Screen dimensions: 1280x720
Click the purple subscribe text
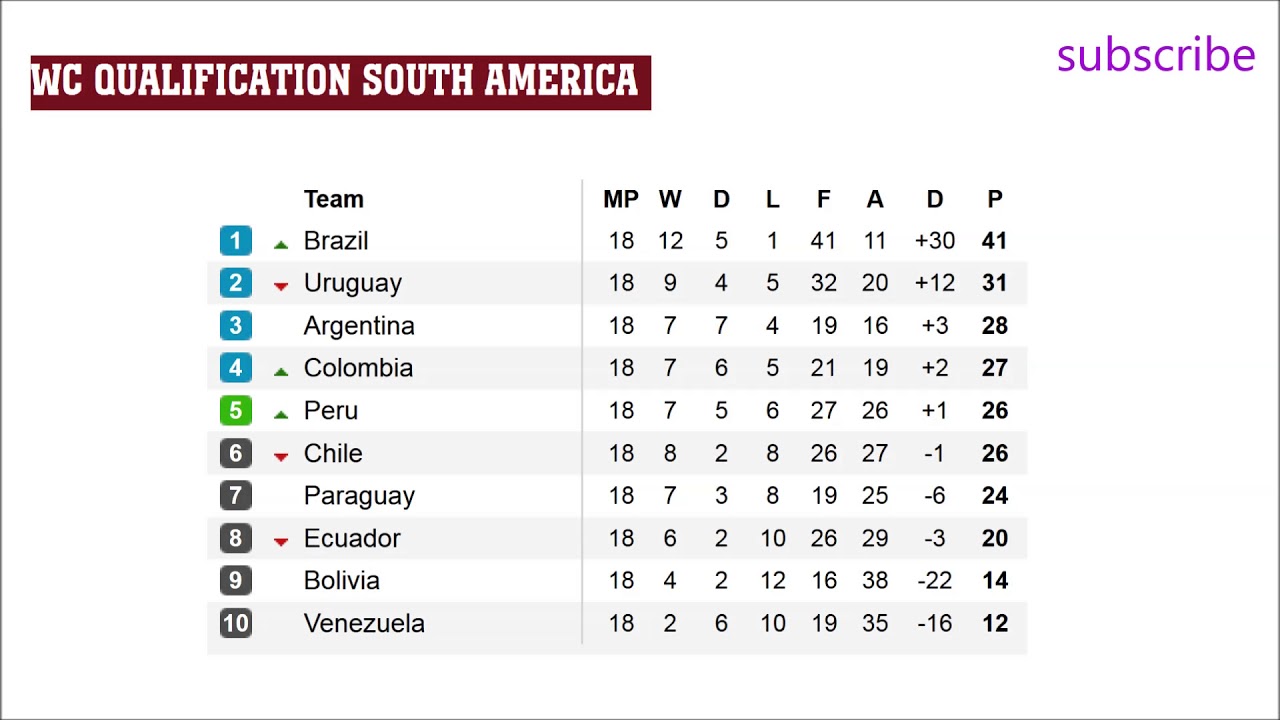[x=1155, y=56]
